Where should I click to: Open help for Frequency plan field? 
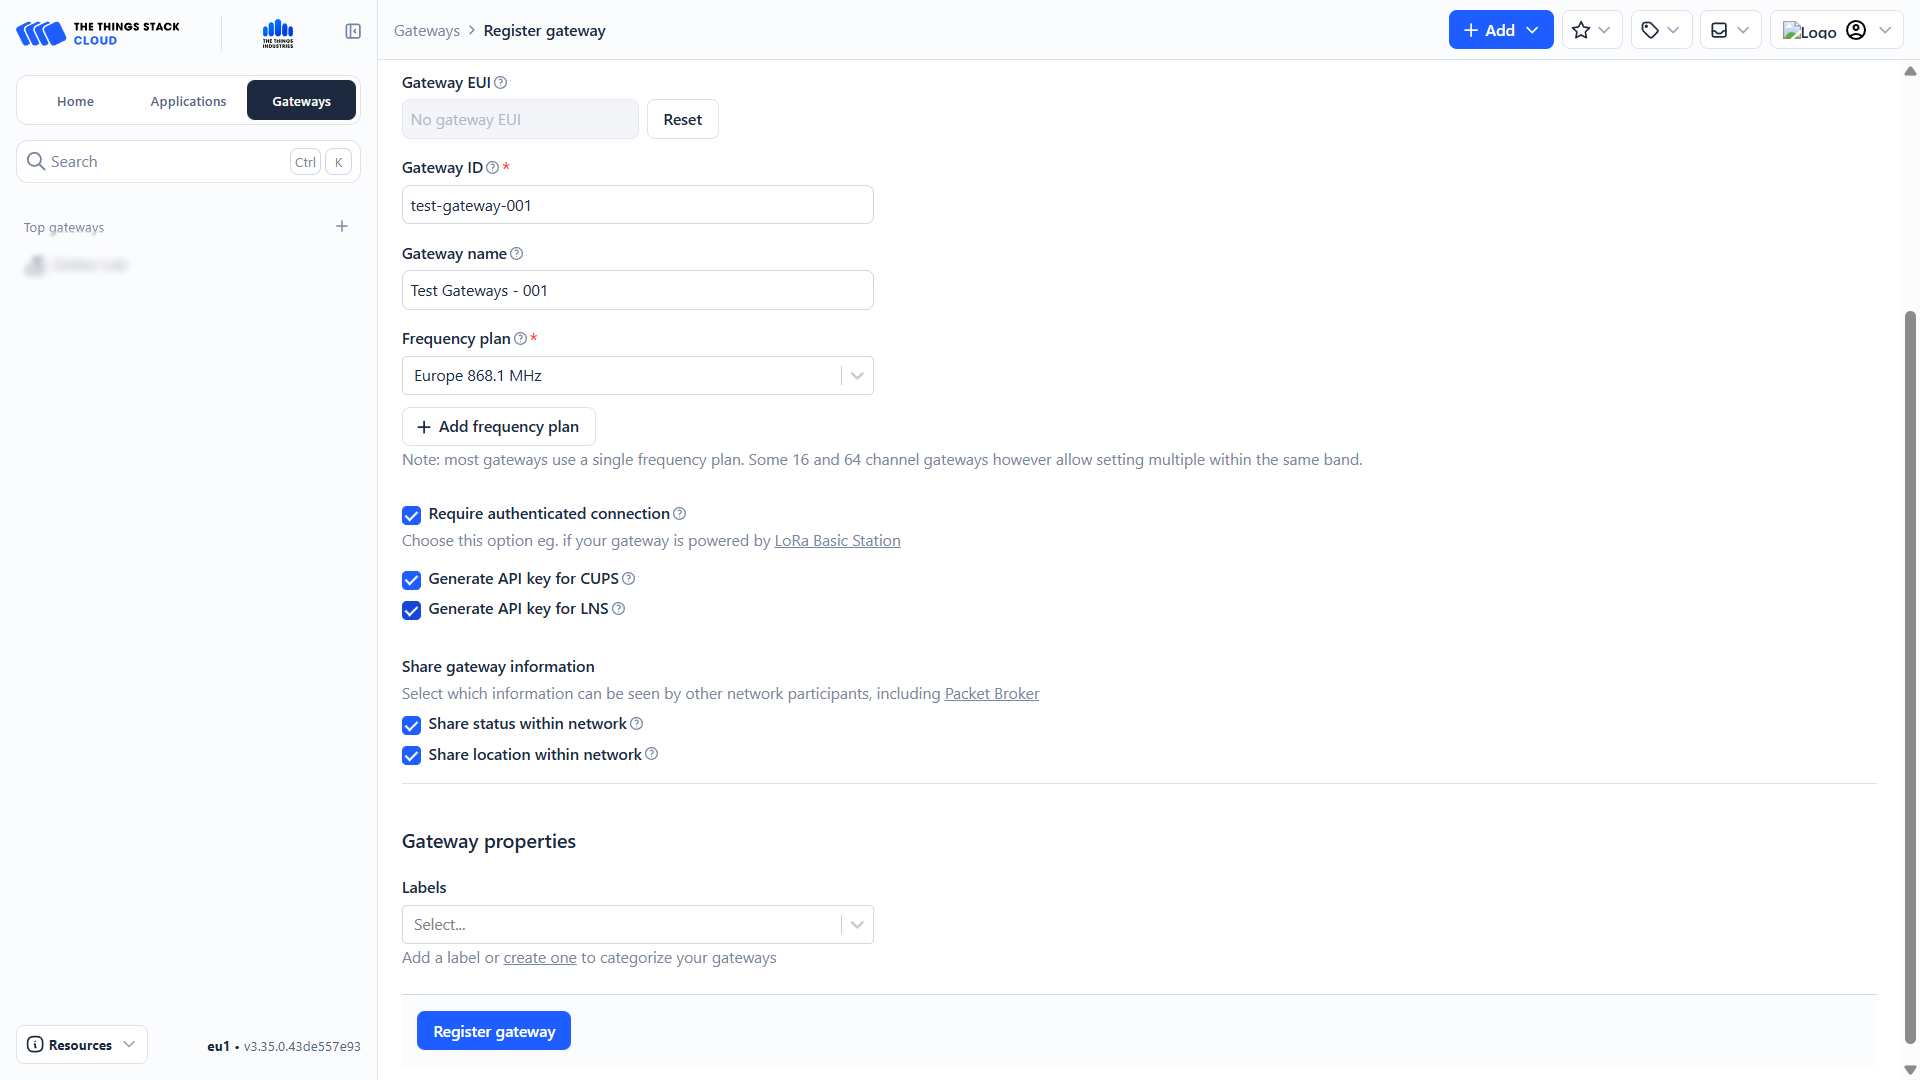click(520, 339)
